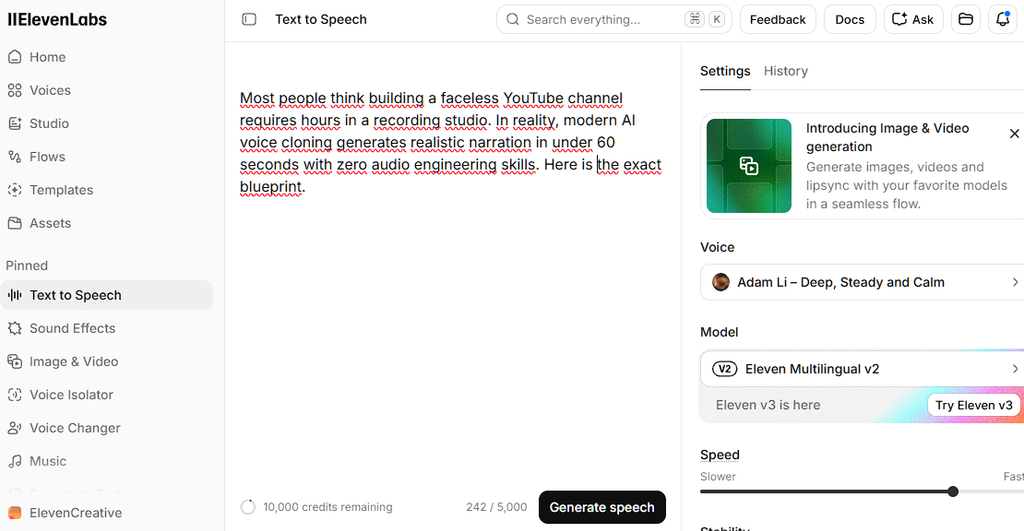
Task: Focus the Search everything field
Action: tap(614, 20)
